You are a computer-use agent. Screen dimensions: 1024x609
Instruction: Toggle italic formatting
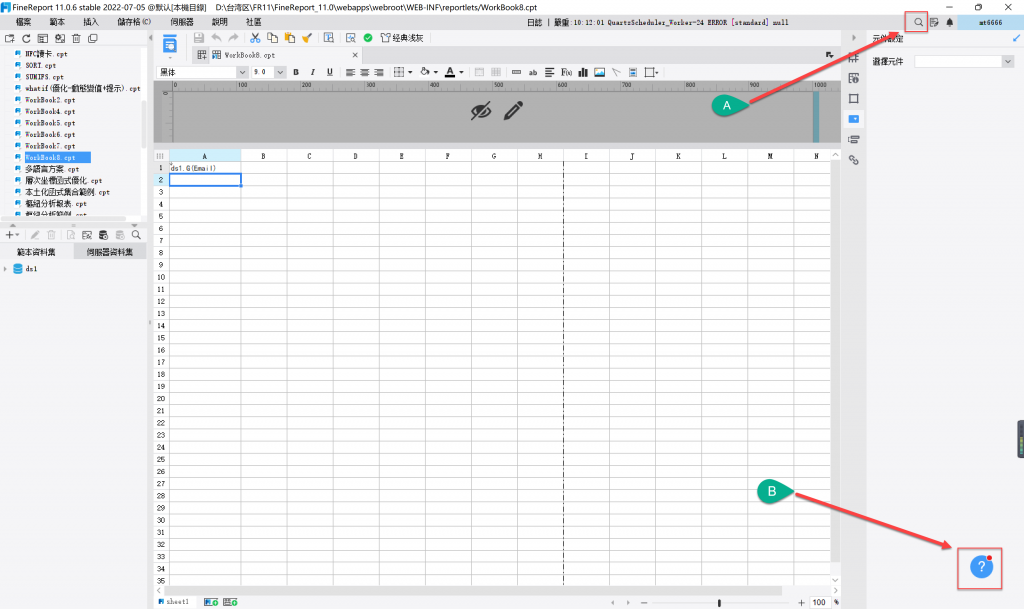313,72
